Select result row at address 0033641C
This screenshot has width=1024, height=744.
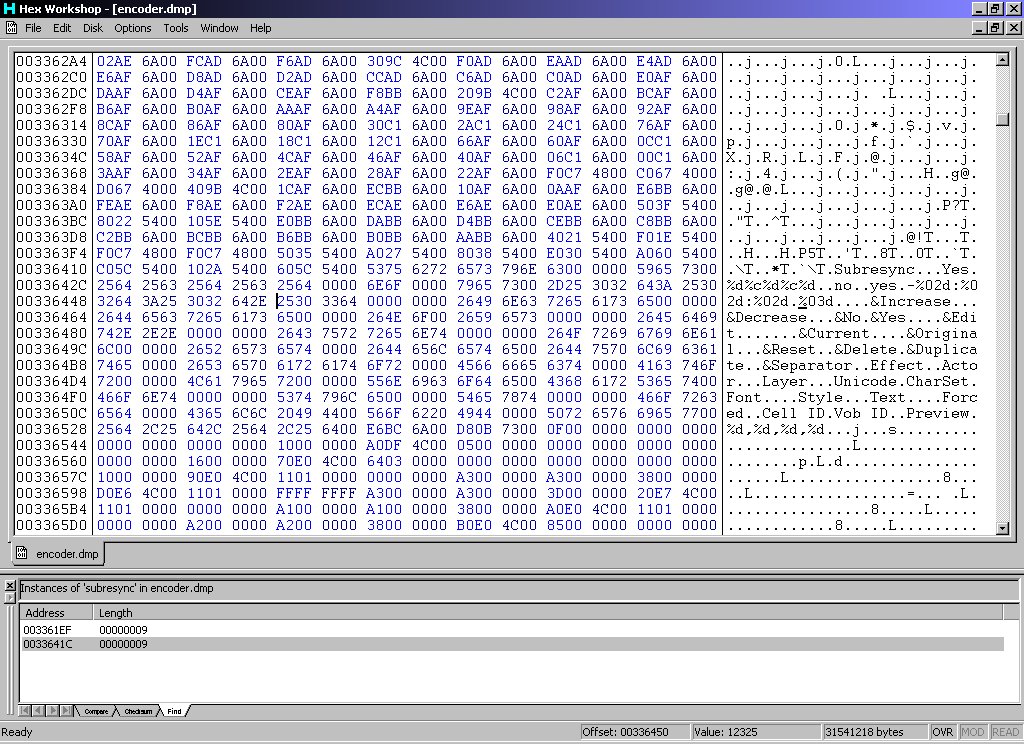[513, 644]
